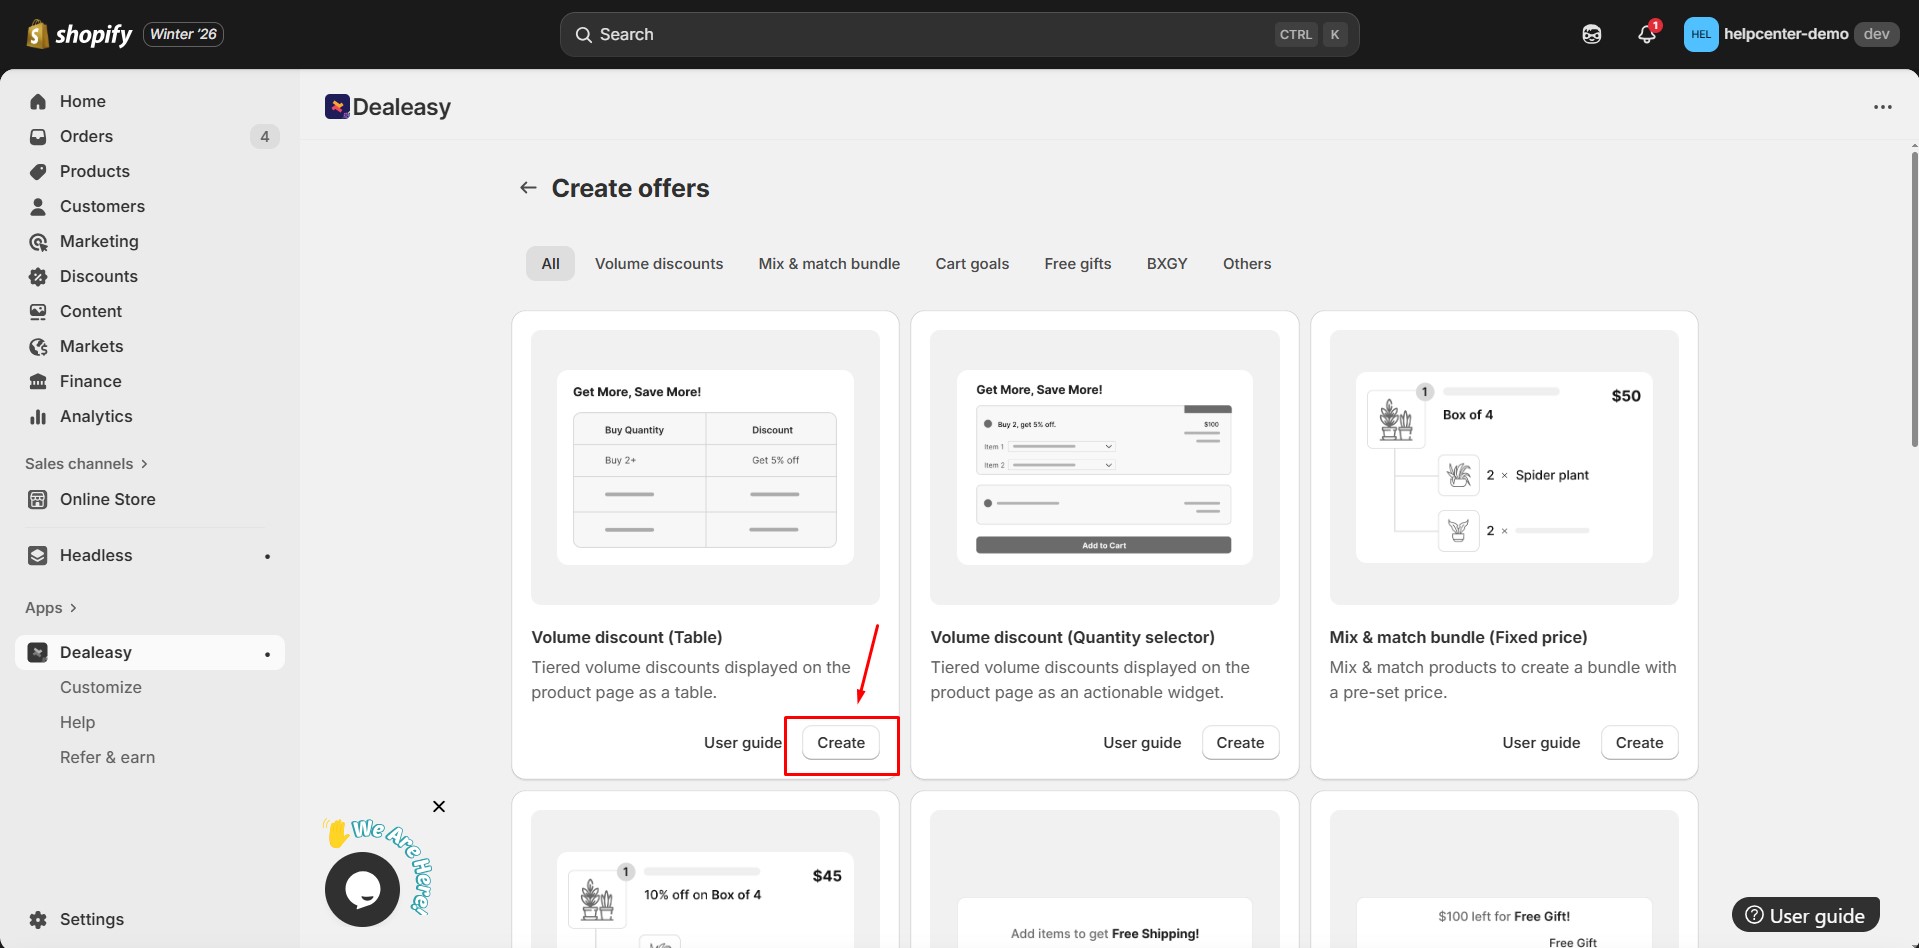This screenshot has width=1919, height=948.
Task: Open the Analytics section
Action: point(95,416)
